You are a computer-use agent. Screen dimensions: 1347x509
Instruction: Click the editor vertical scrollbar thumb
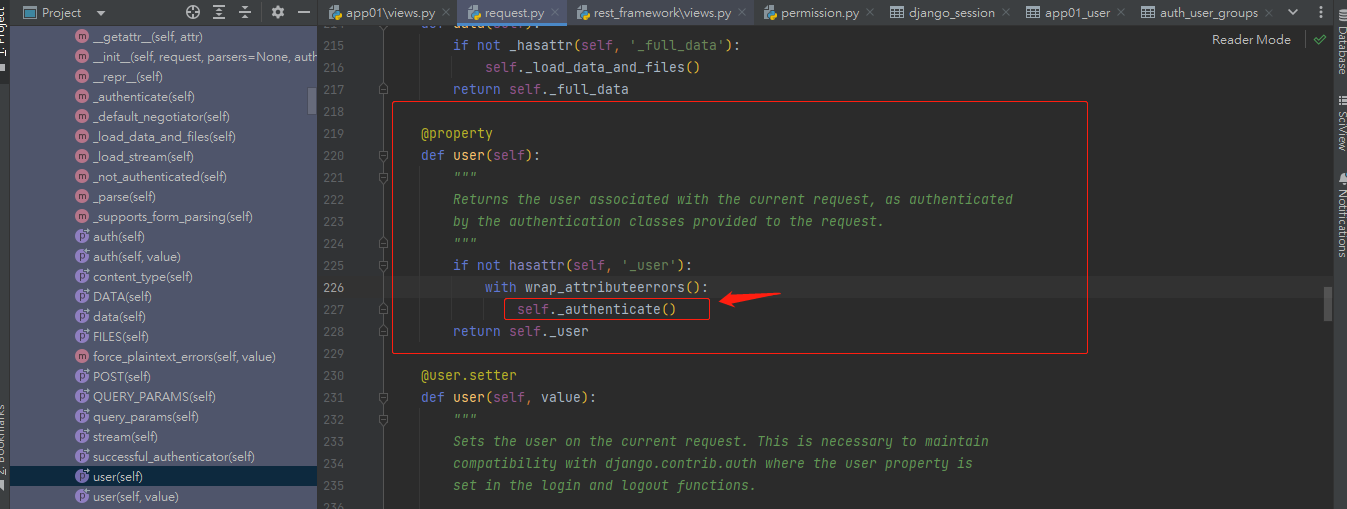tap(1328, 303)
